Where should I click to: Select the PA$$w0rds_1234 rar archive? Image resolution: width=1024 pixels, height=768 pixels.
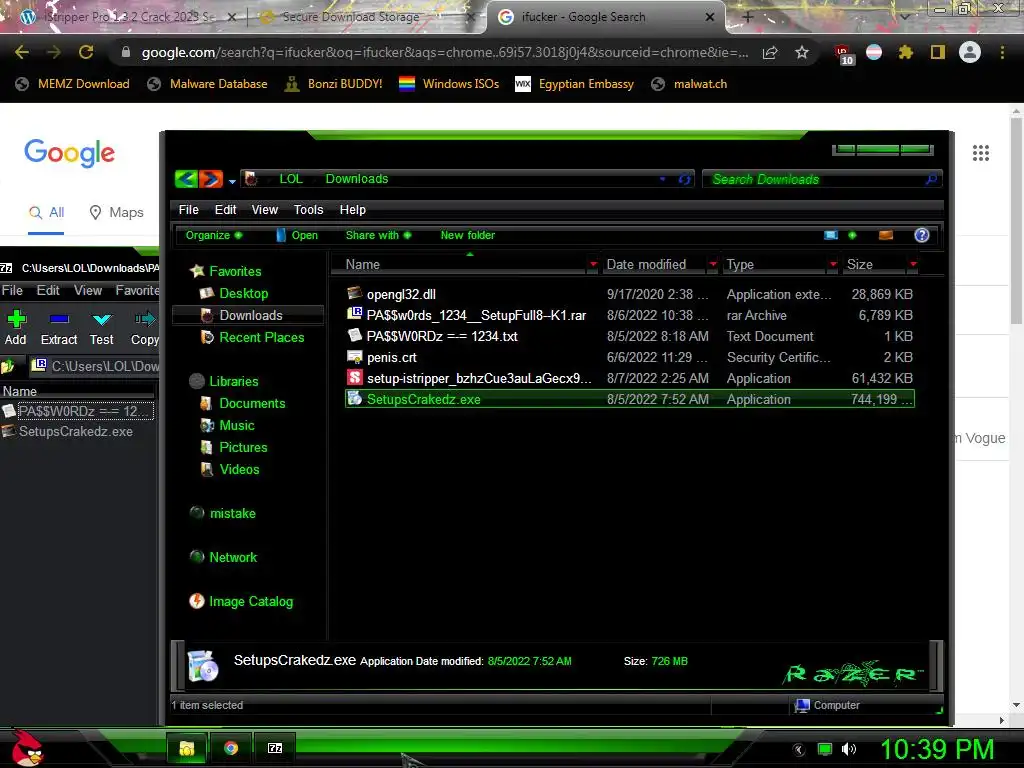[x=476, y=315]
